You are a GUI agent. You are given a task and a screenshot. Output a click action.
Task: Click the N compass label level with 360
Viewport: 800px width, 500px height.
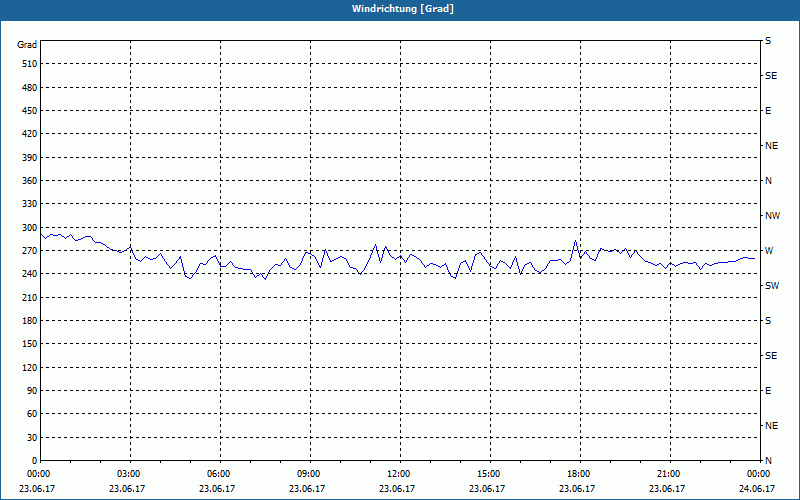click(768, 181)
